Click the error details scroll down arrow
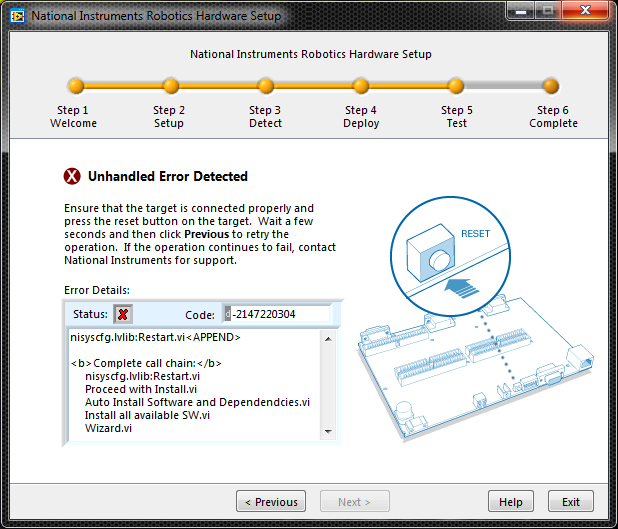 [328, 432]
